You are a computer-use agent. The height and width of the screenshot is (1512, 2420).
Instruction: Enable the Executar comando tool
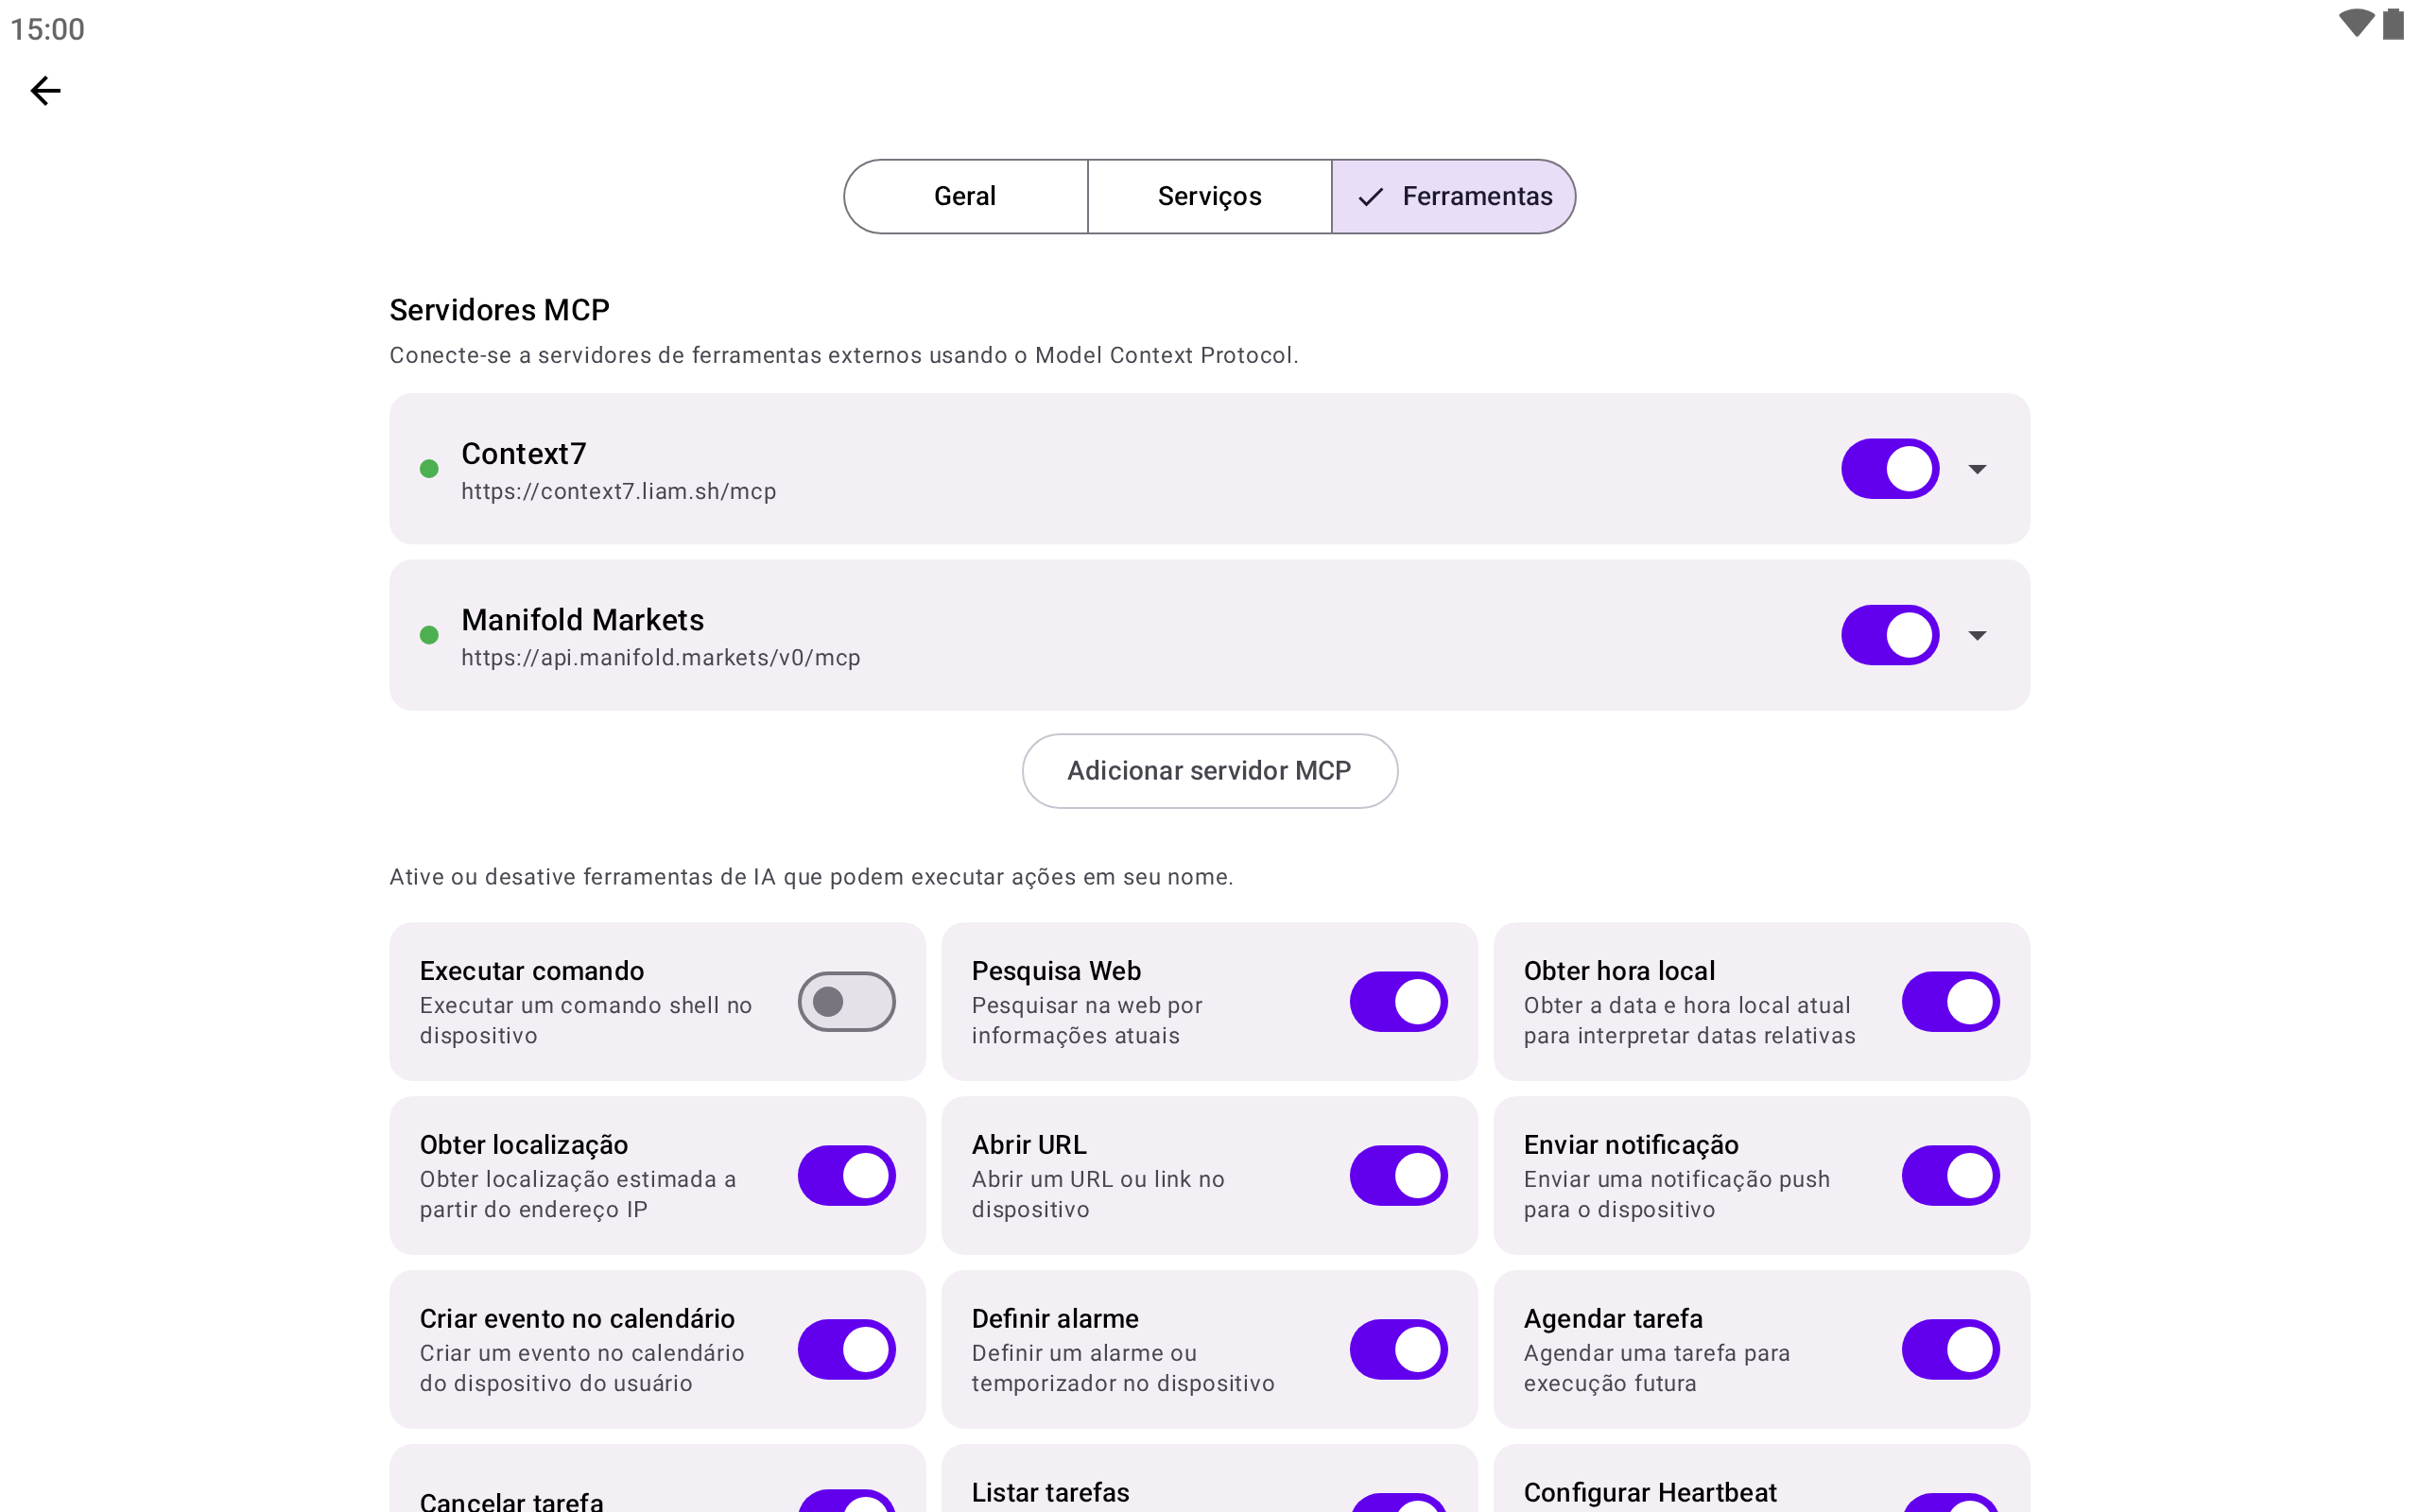click(x=846, y=1001)
